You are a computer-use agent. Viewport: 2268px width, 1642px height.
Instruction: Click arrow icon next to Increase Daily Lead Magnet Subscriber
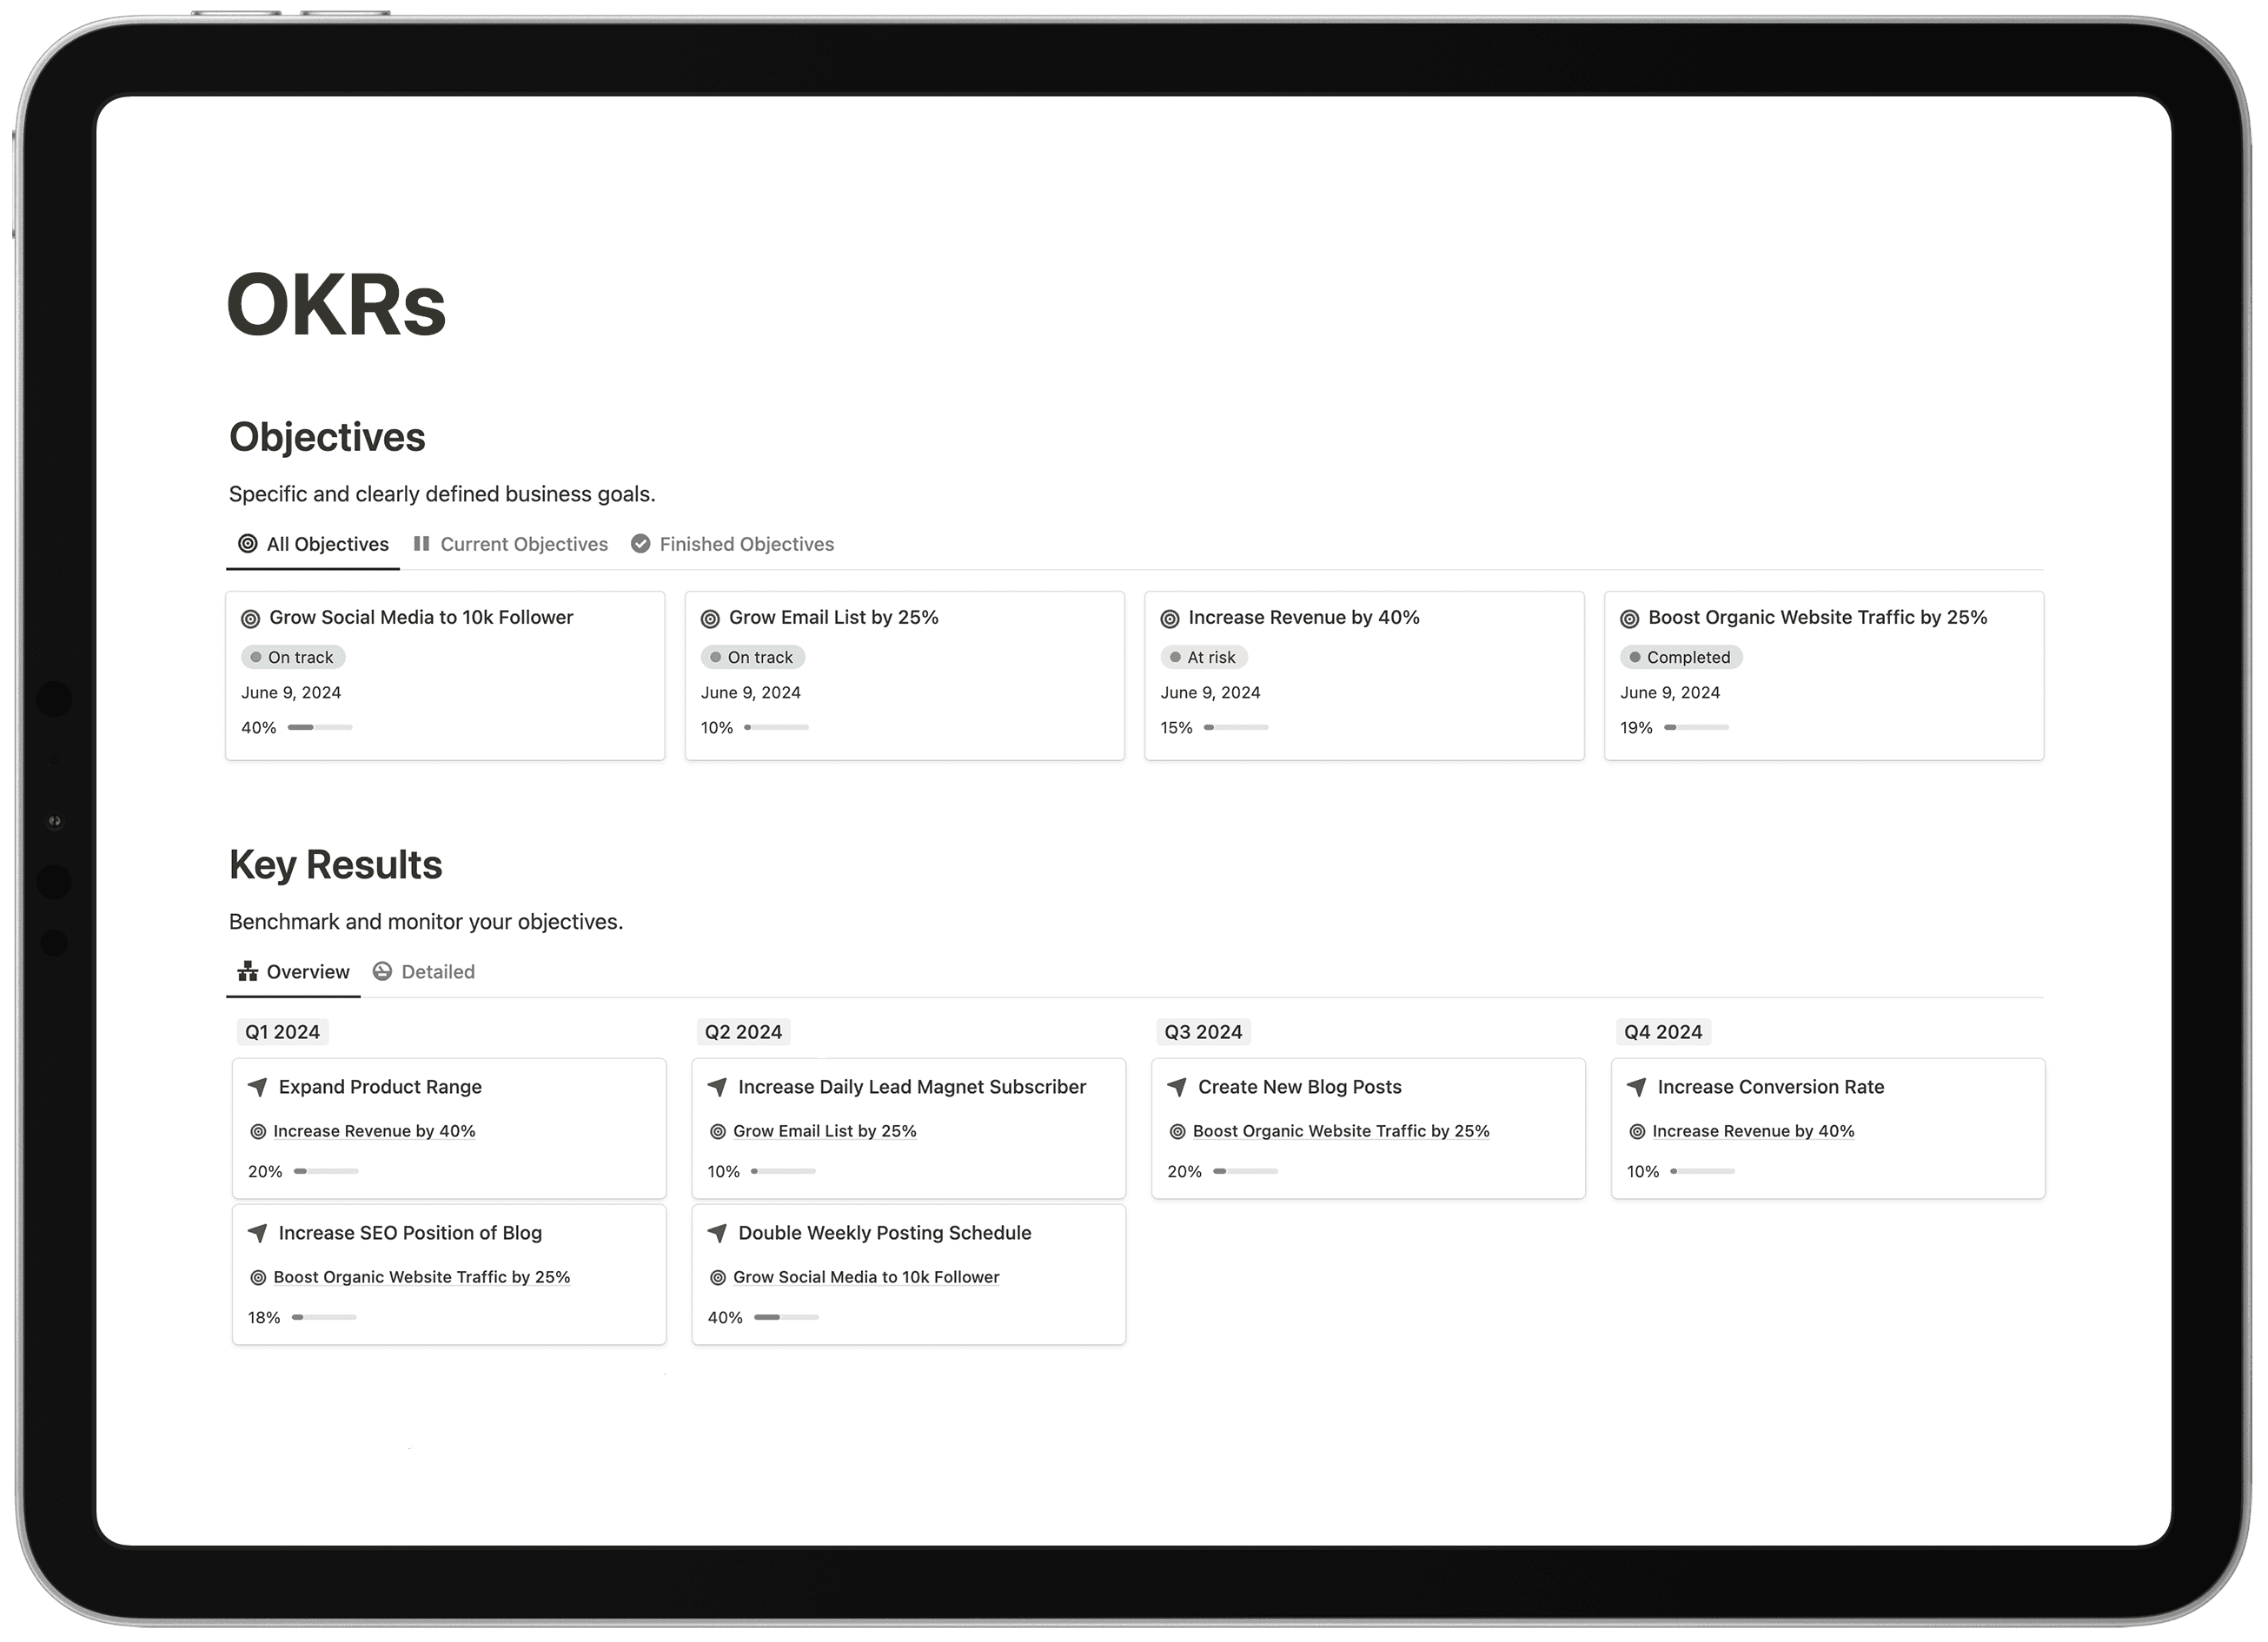coord(717,1087)
